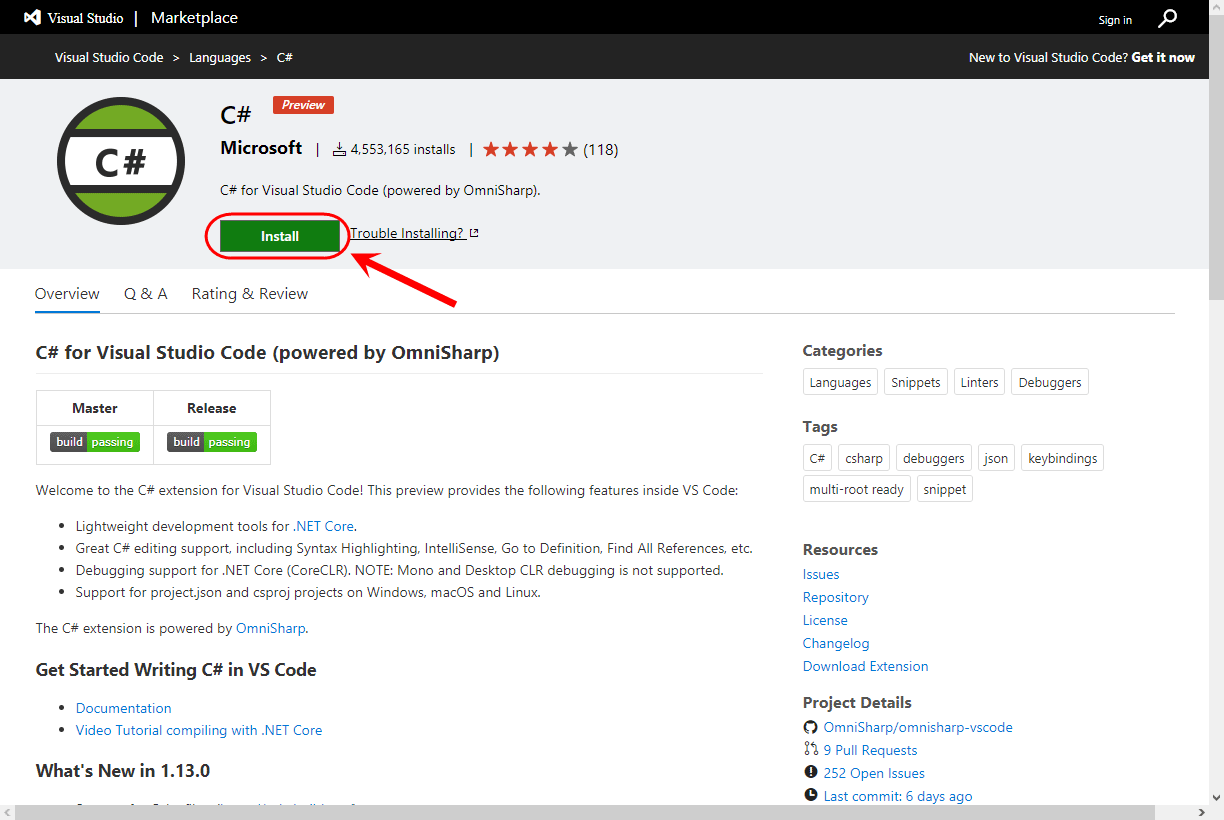1224x820 pixels.
Task: Click the last commit clock icon
Action: pos(810,795)
